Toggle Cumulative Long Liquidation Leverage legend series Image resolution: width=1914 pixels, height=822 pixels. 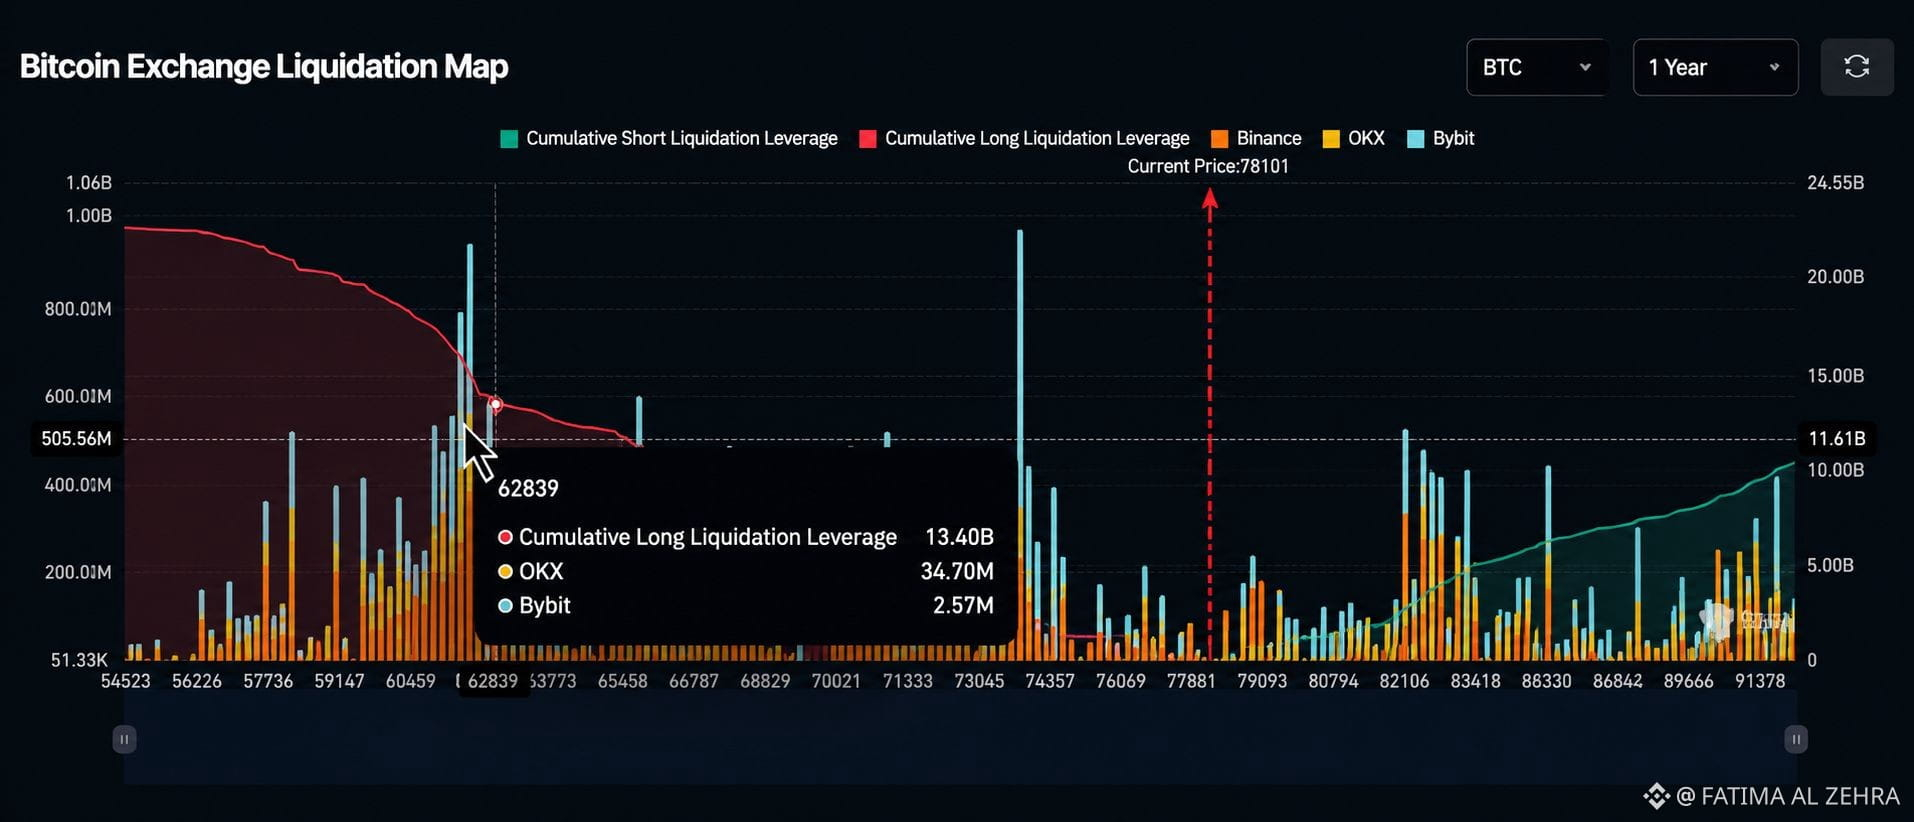point(1024,138)
